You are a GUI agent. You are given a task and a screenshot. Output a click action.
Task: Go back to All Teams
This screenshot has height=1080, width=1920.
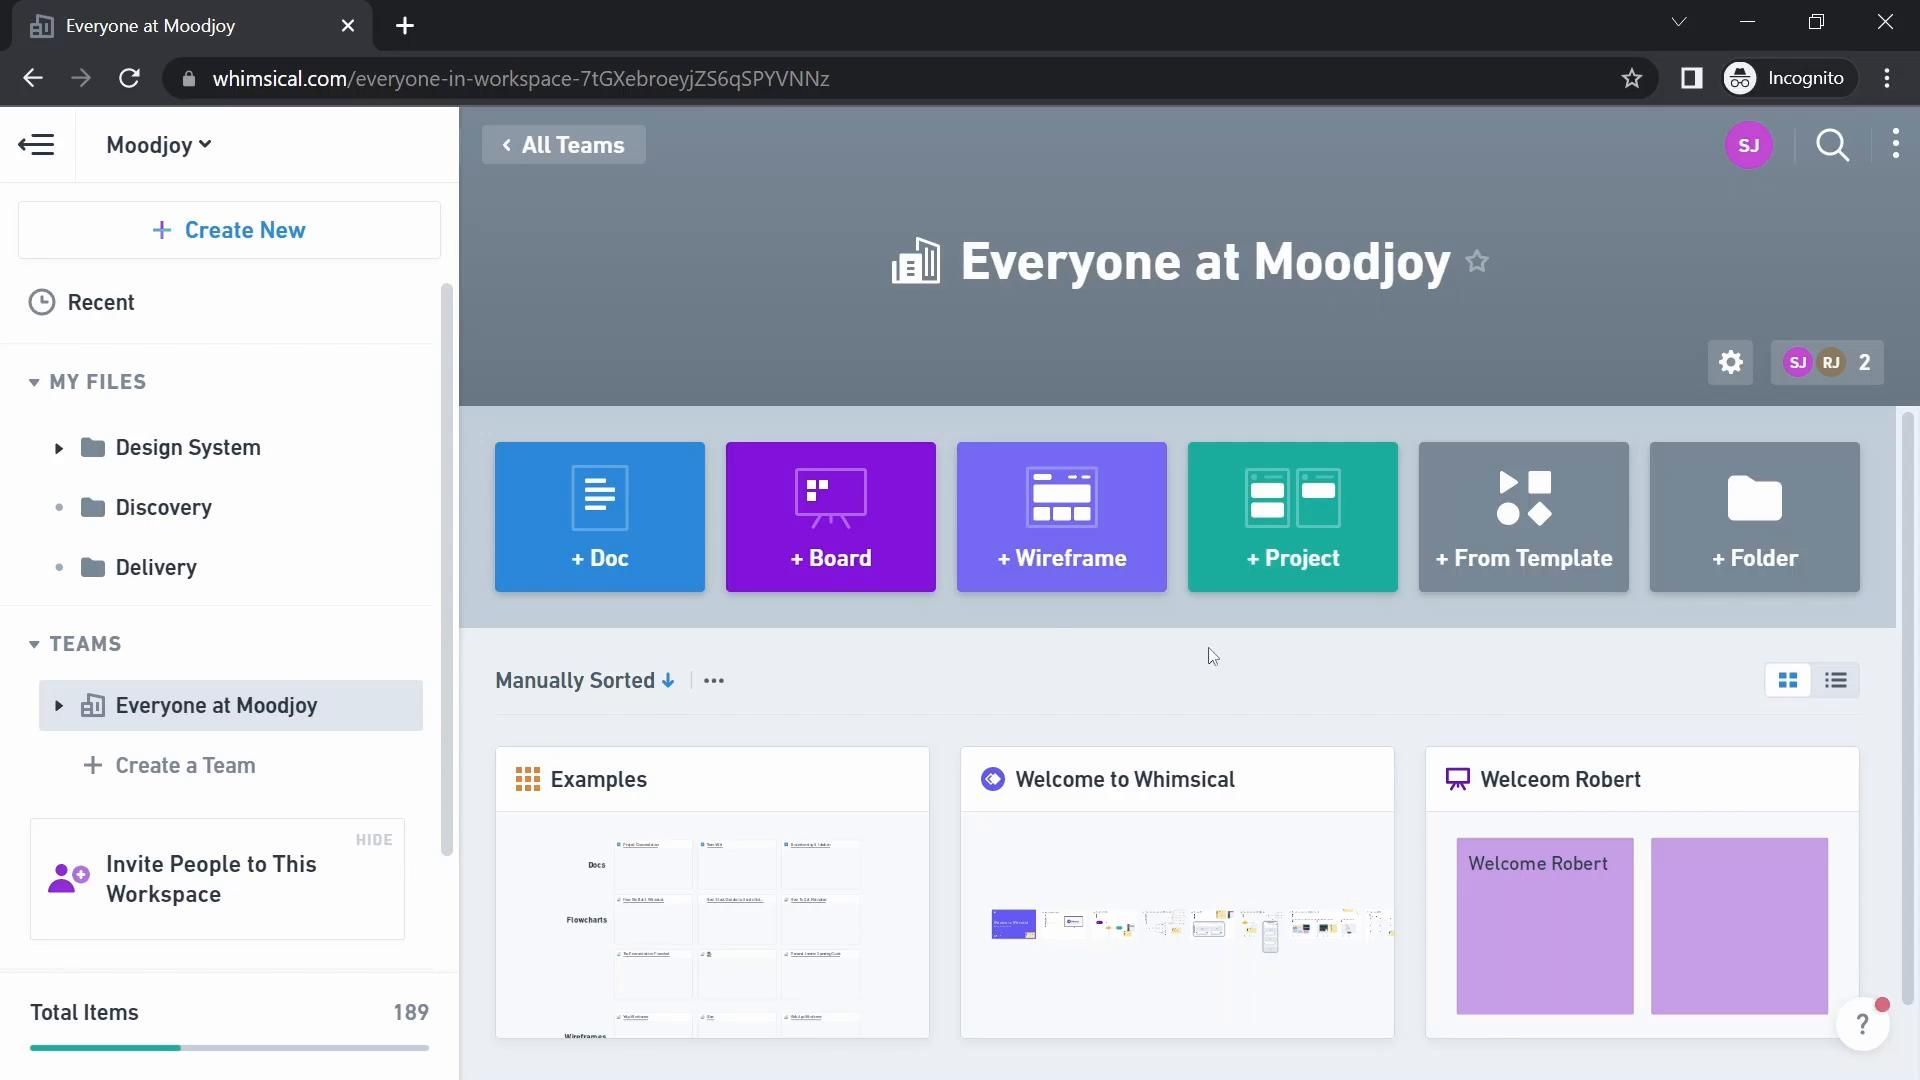click(563, 145)
